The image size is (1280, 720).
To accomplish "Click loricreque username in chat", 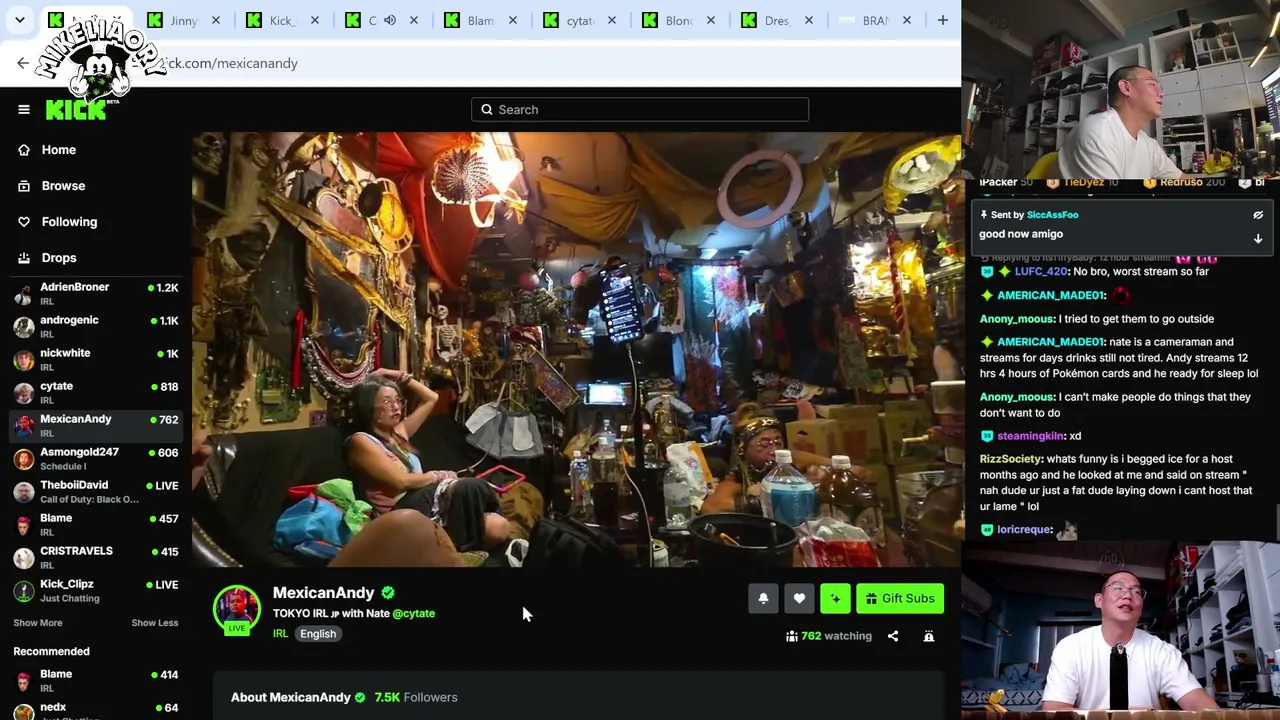I will coord(1025,530).
